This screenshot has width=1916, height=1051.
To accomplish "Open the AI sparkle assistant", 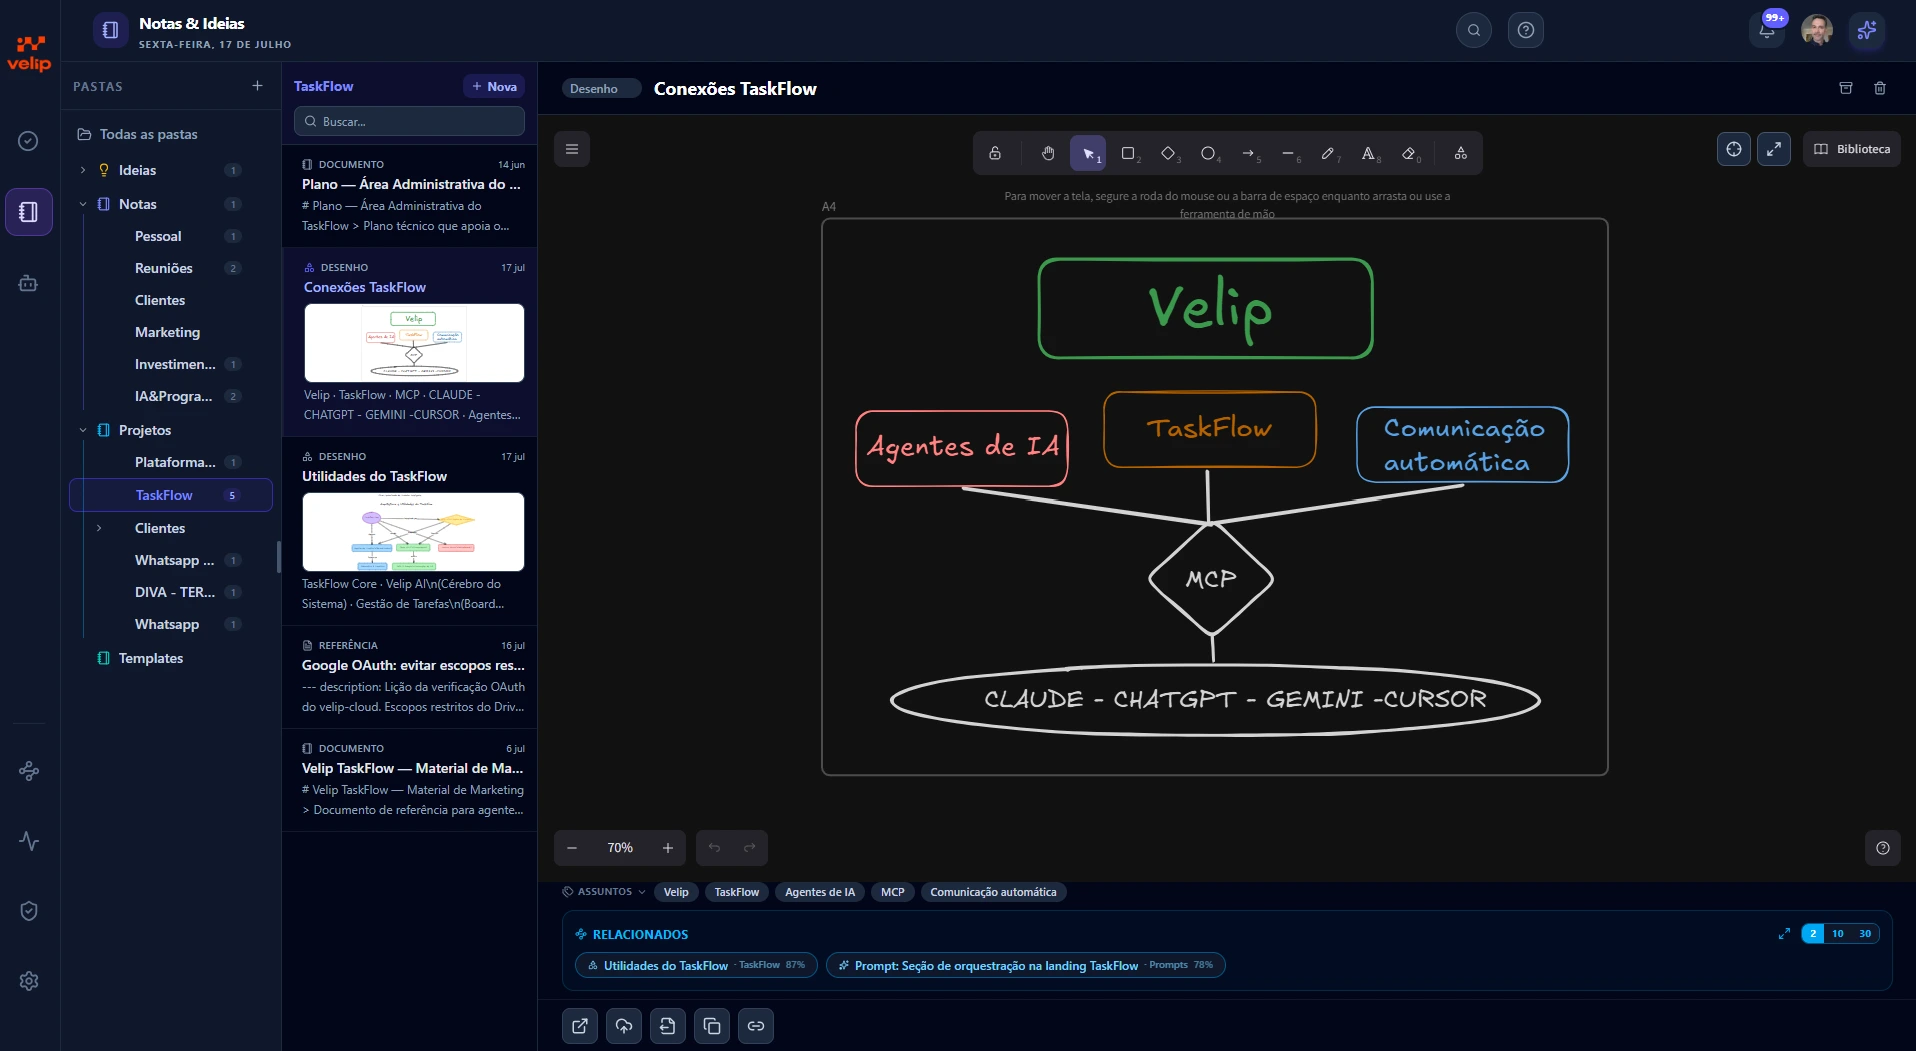I will pos(1867,30).
